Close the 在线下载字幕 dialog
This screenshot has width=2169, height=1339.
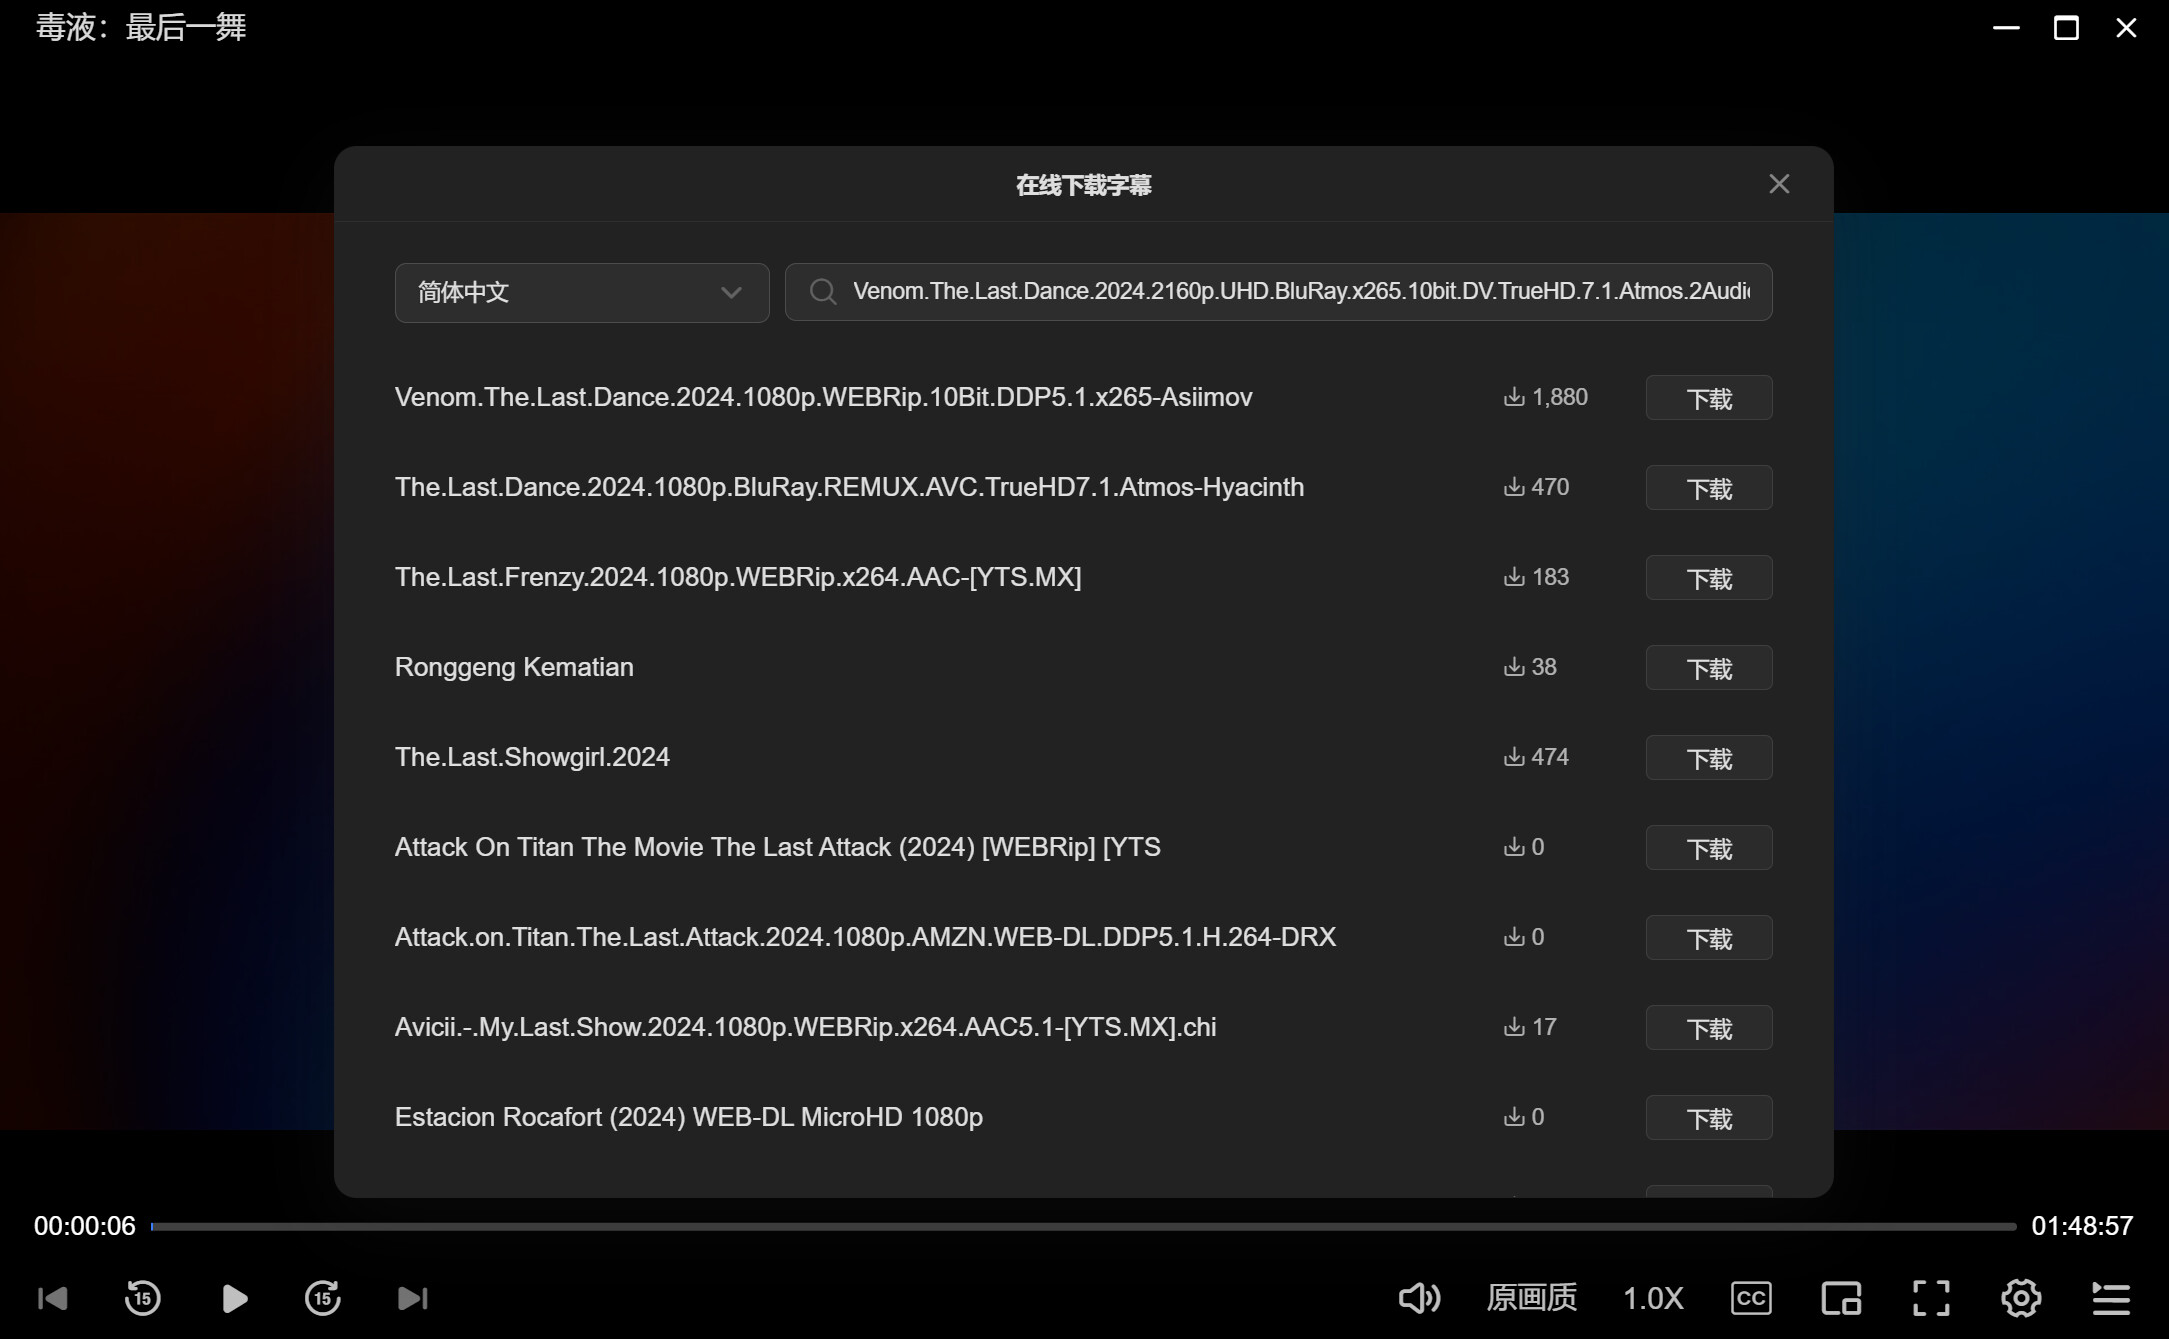coord(1779,184)
